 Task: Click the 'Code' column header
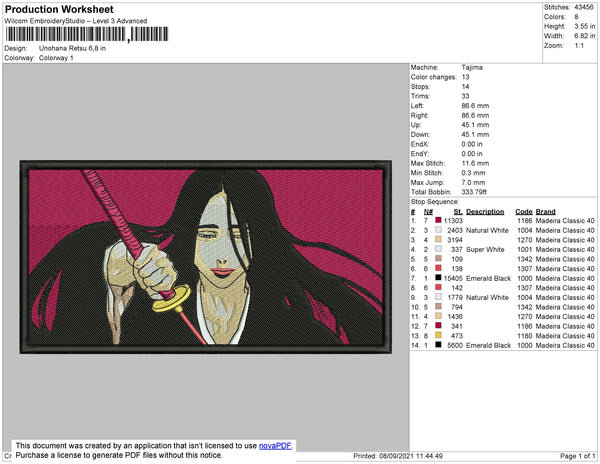pyautogui.click(x=523, y=212)
